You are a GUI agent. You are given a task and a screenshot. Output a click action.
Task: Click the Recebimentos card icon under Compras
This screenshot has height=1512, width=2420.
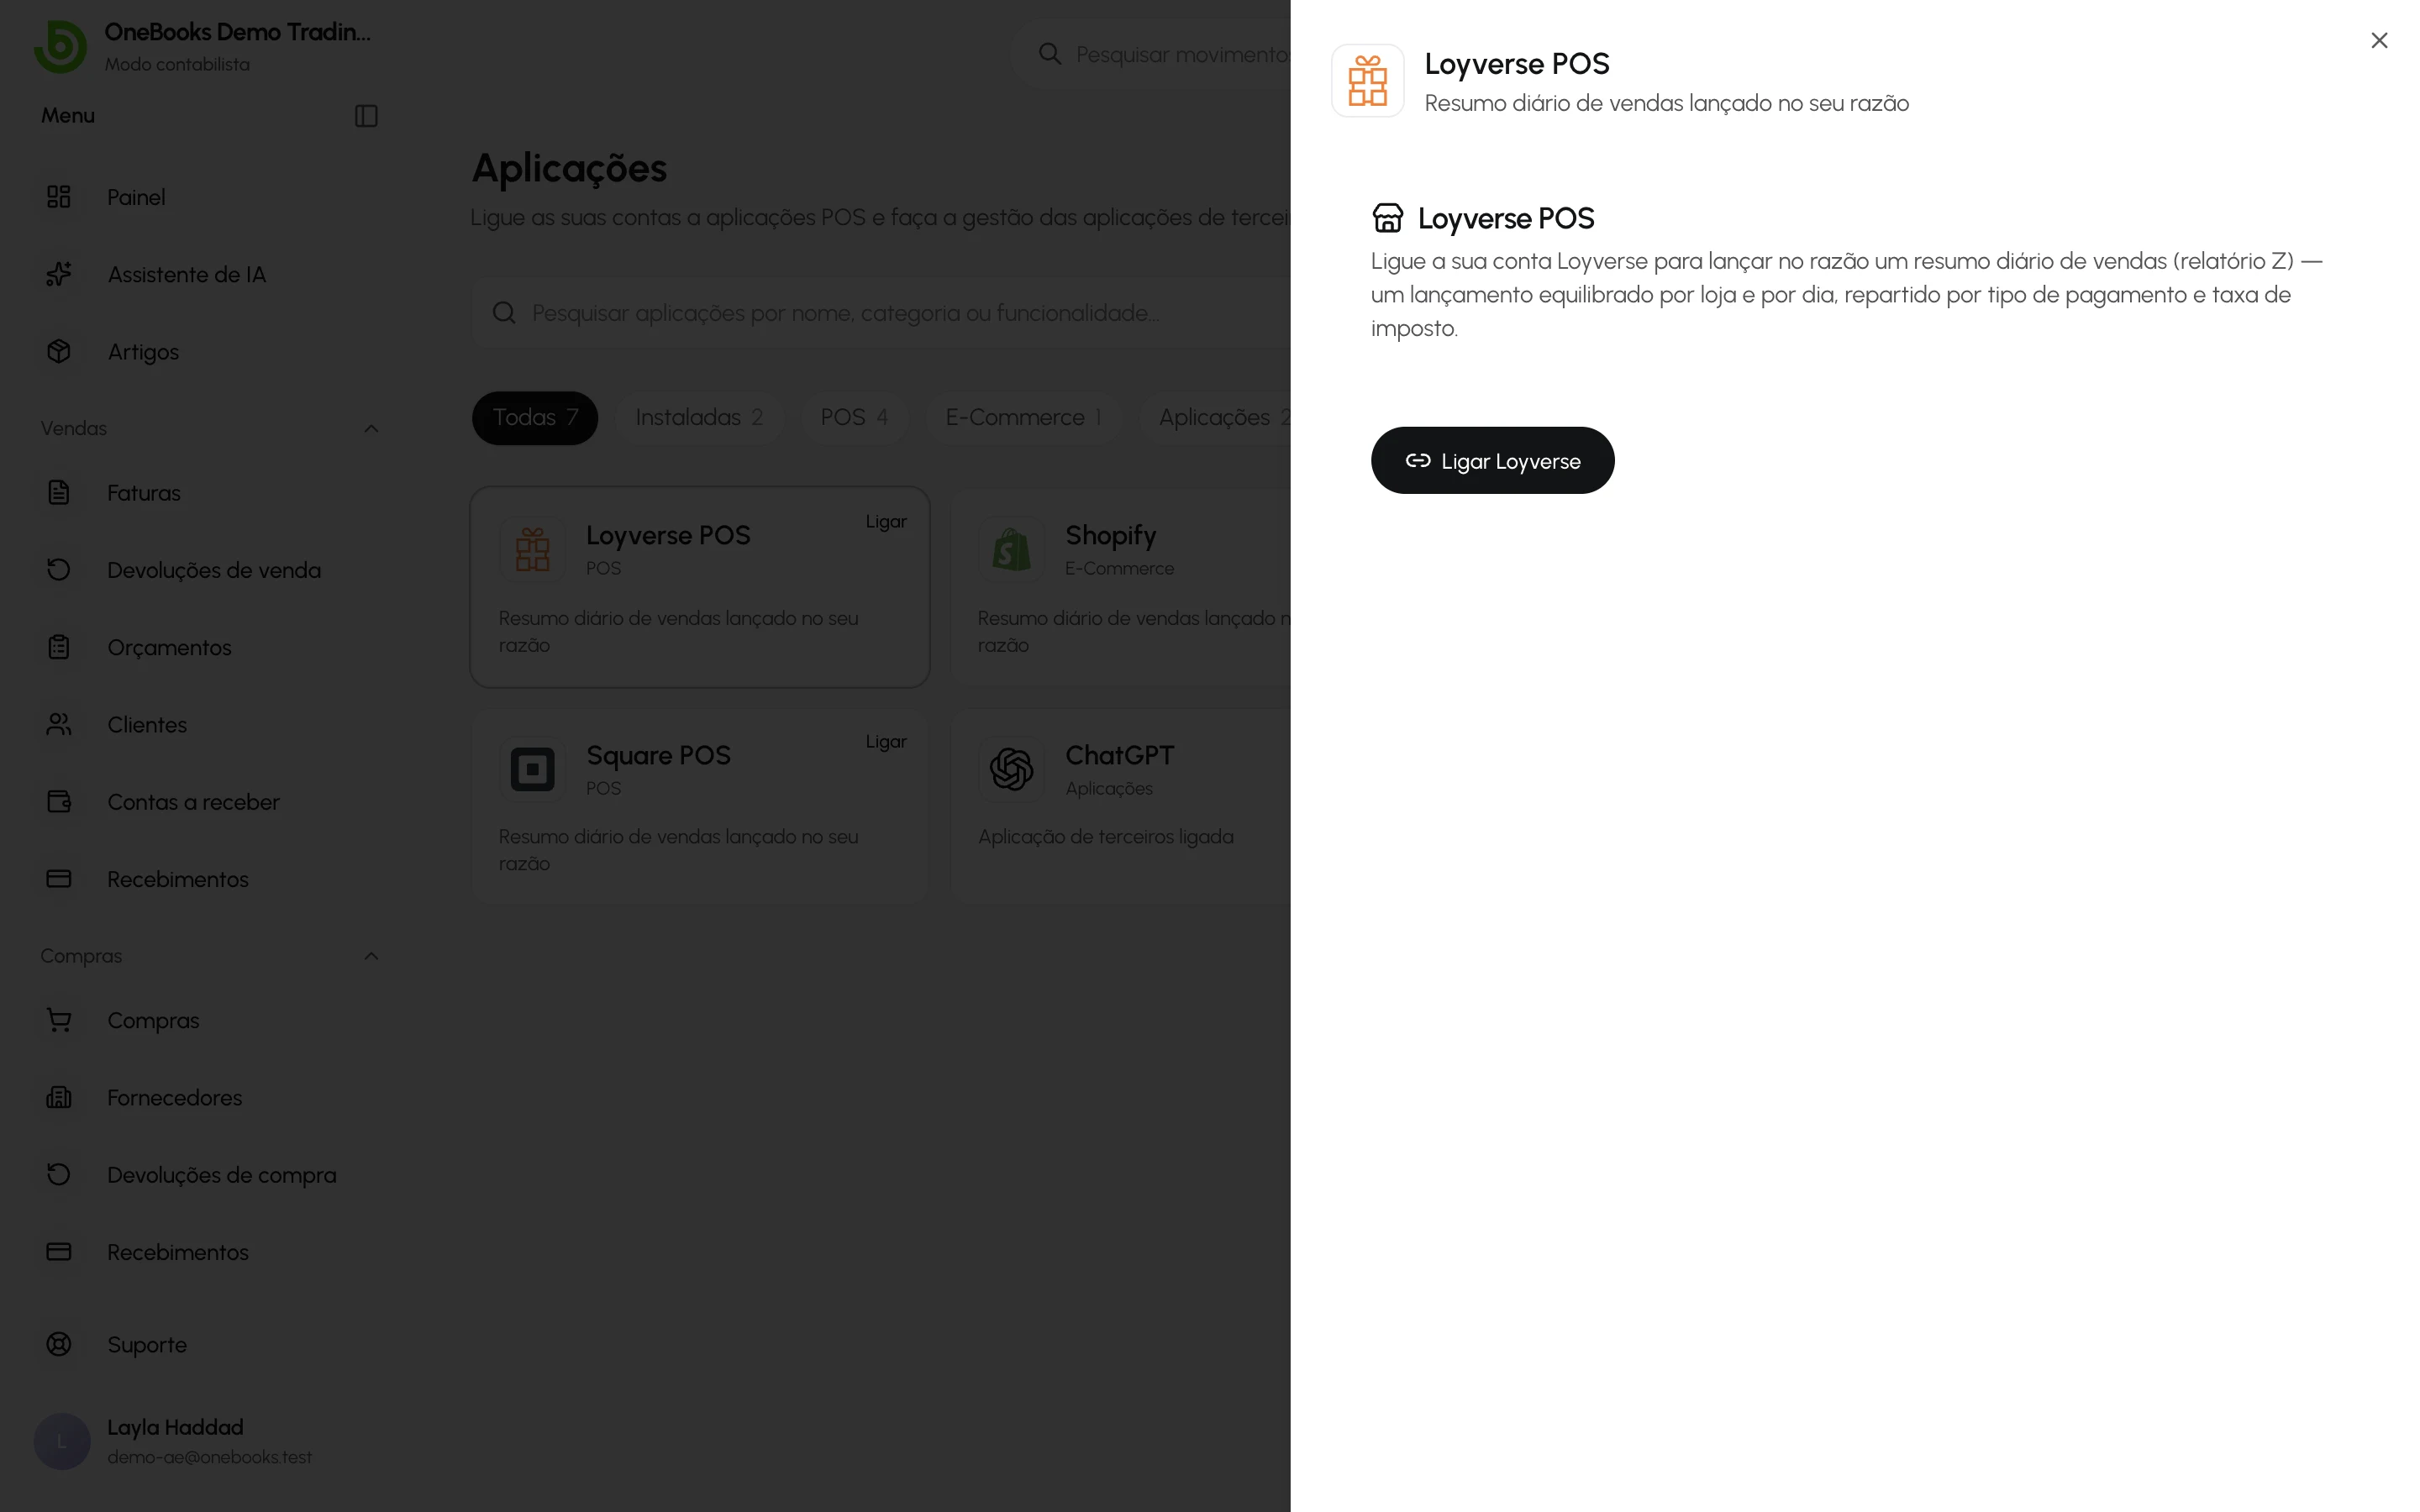coord(59,1251)
